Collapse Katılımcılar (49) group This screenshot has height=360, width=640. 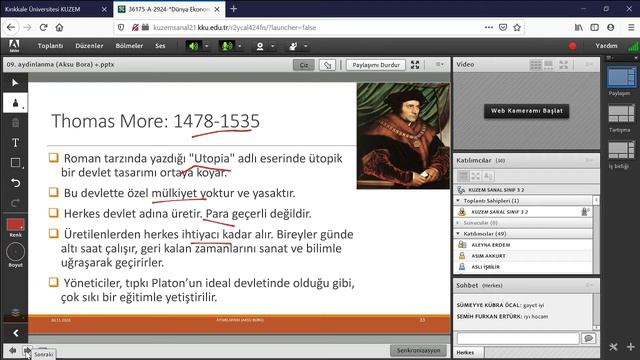coord(458,234)
